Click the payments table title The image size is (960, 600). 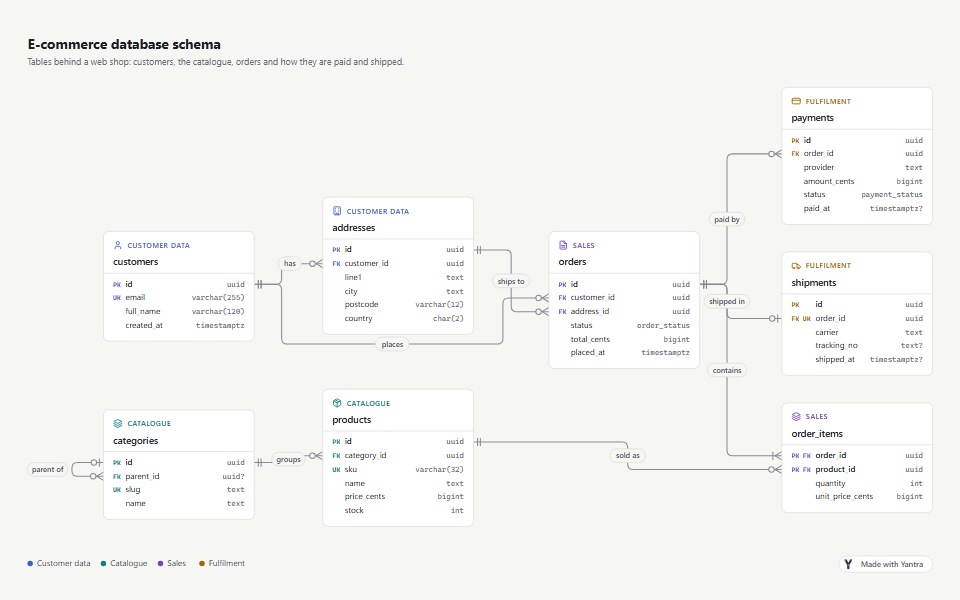point(812,118)
